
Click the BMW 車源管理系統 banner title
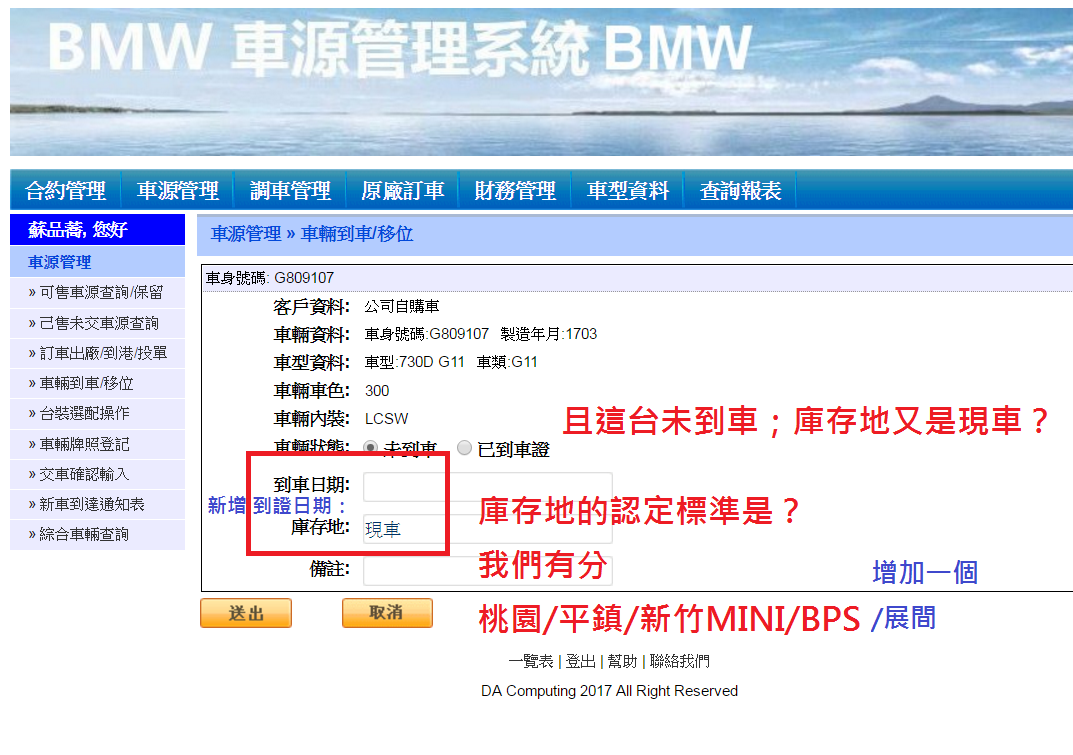(x=400, y=48)
